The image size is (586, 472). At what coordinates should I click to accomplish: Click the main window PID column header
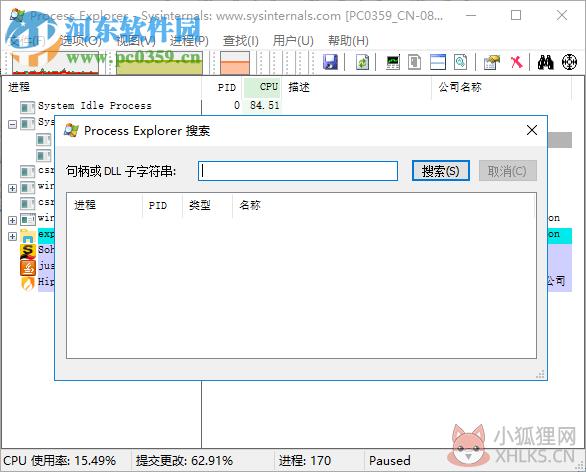click(x=222, y=87)
